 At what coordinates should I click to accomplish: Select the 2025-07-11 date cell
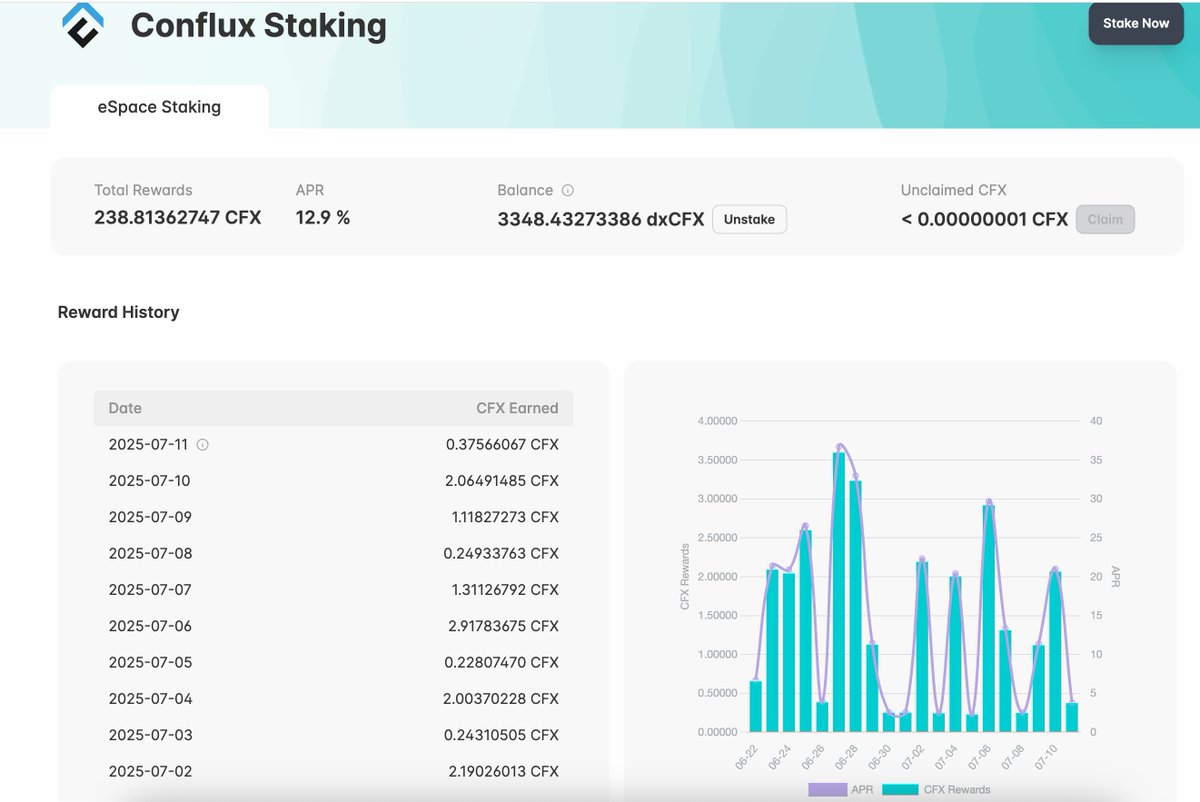click(x=149, y=444)
